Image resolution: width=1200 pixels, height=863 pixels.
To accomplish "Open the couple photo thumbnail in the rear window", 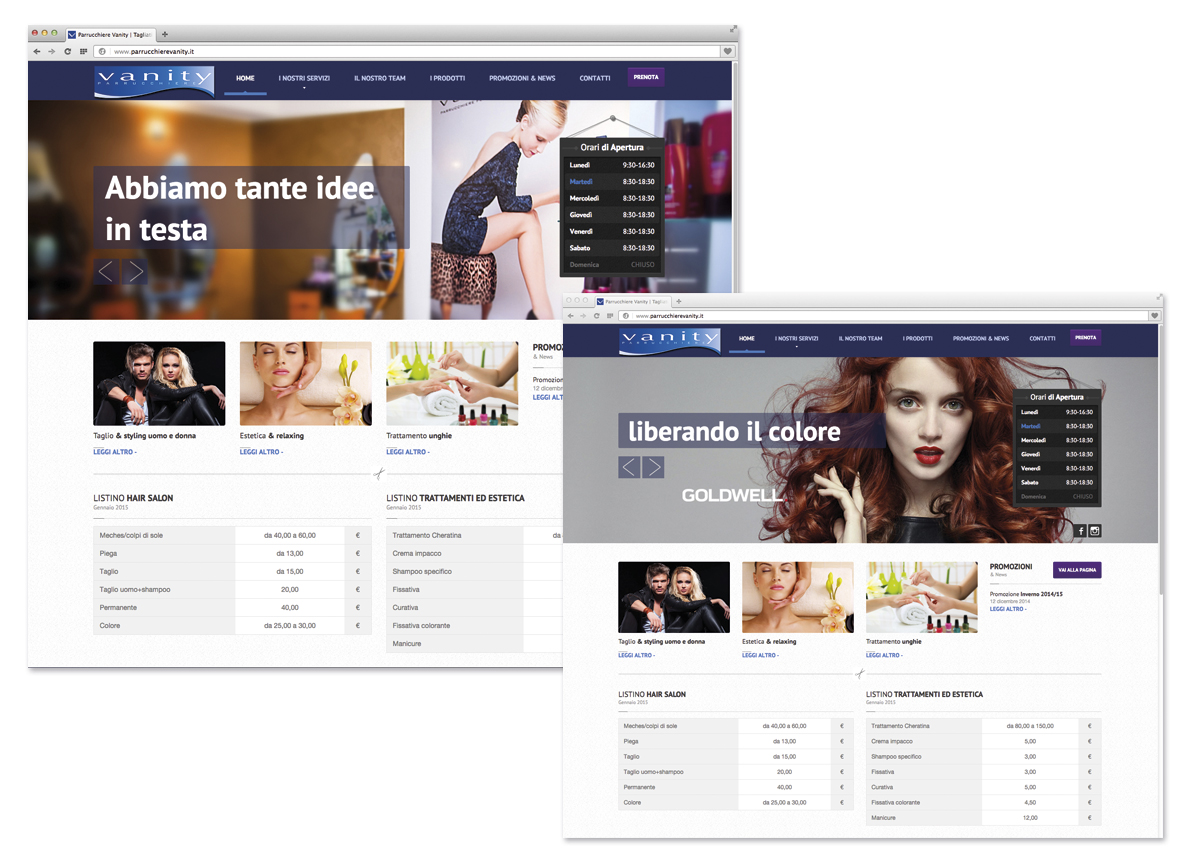I will [159, 384].
